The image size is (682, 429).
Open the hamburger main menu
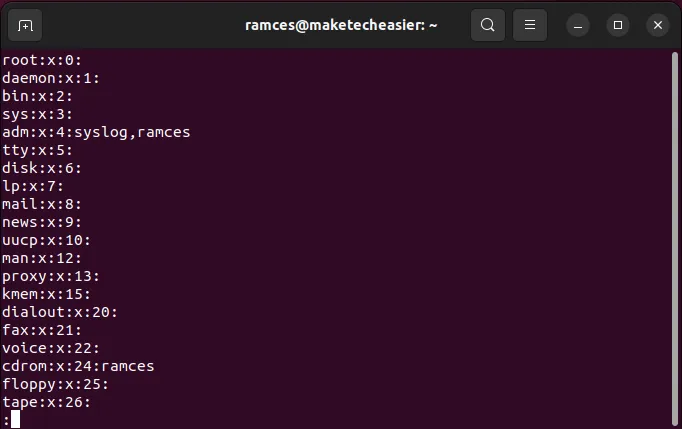(x=530, y=25)
